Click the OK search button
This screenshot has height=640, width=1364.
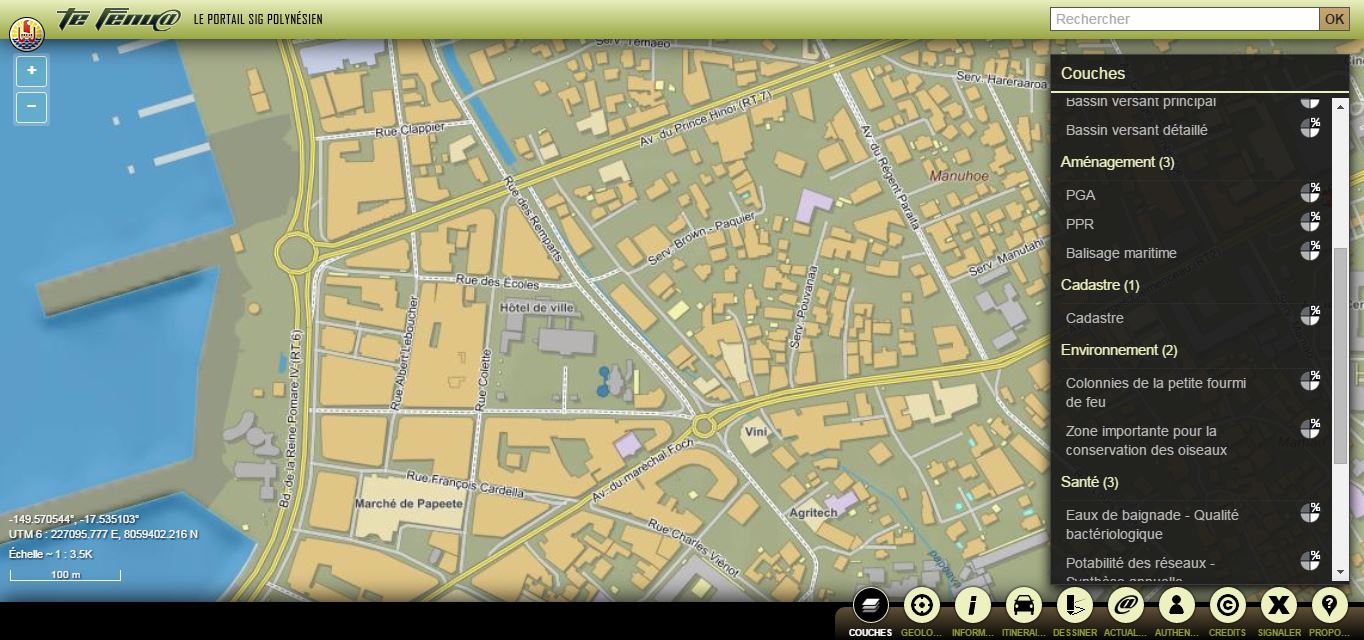(1334, 19)
